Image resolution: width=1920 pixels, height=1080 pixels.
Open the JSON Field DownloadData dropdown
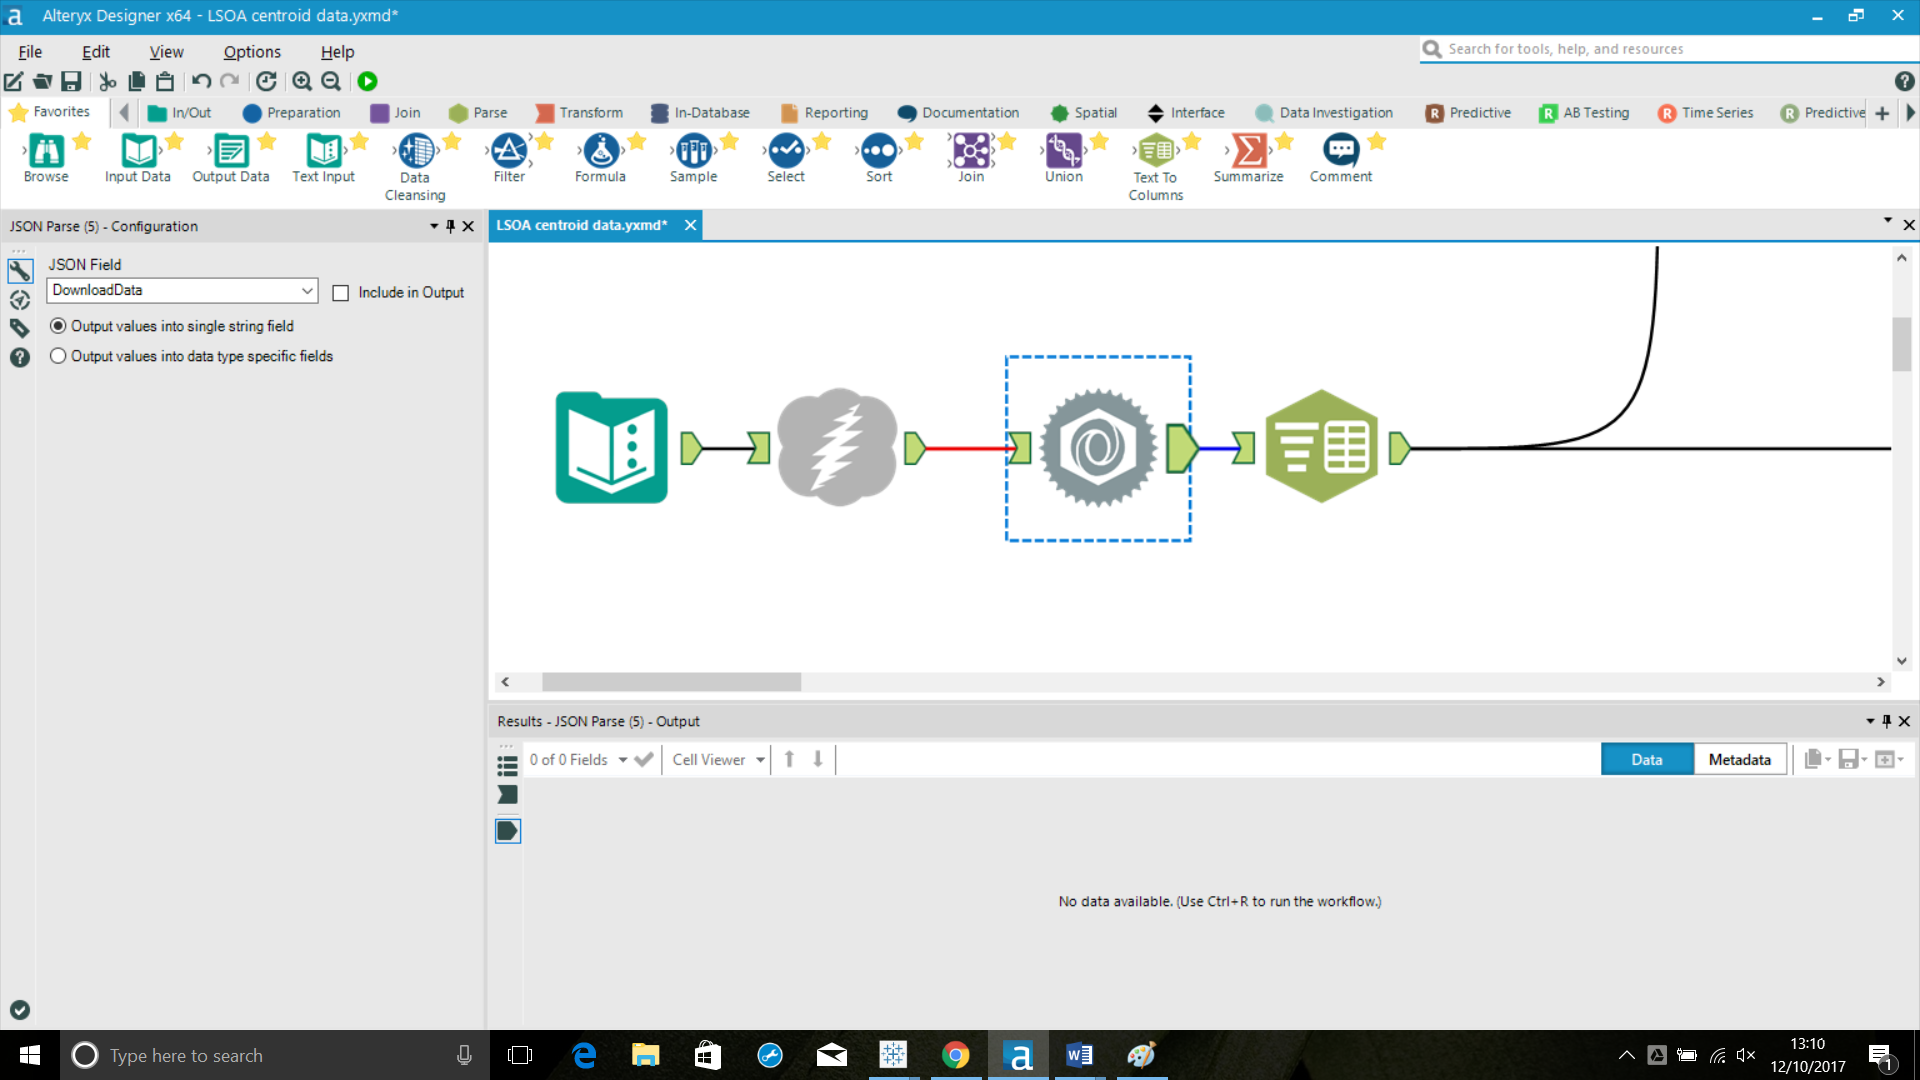click(x=182, y=290)
